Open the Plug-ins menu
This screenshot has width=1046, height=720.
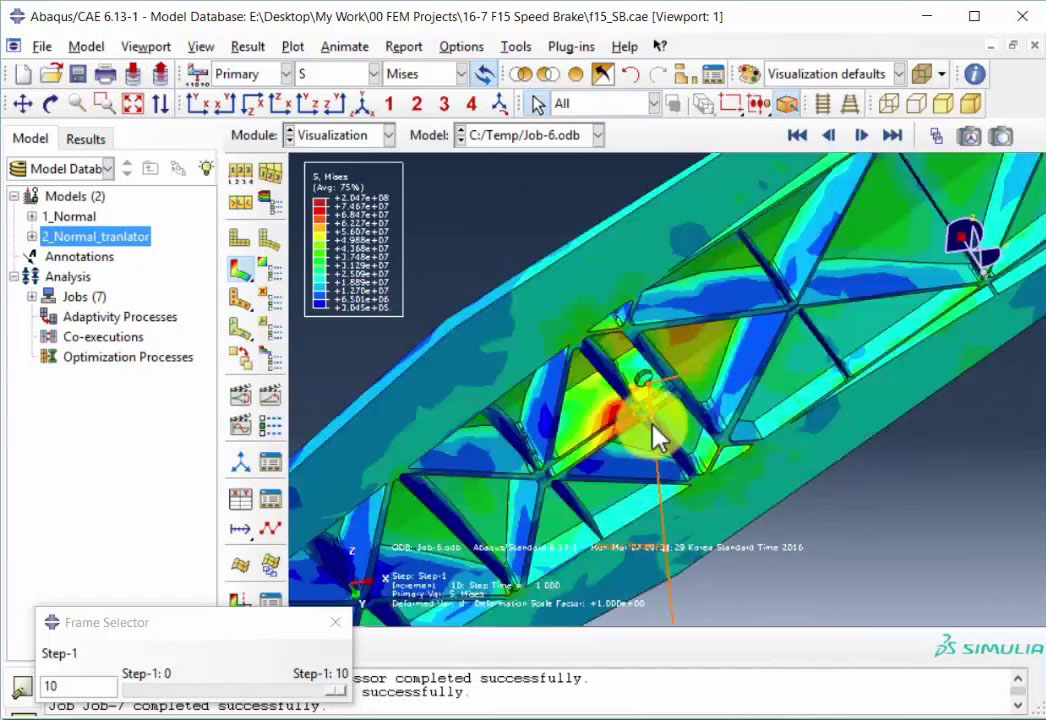coord(571,47)
